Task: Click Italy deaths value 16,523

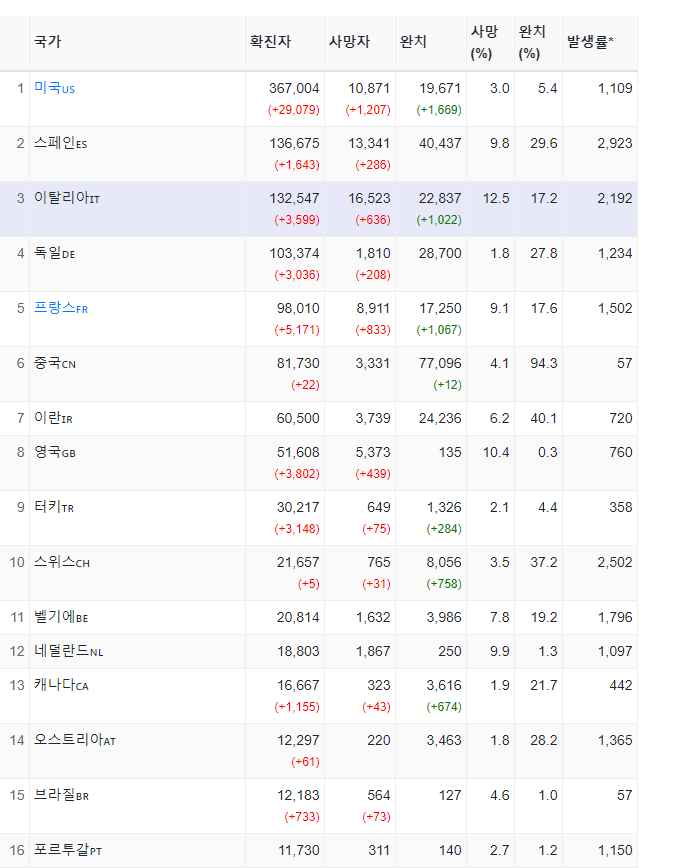Action: [x=369, y=198]
